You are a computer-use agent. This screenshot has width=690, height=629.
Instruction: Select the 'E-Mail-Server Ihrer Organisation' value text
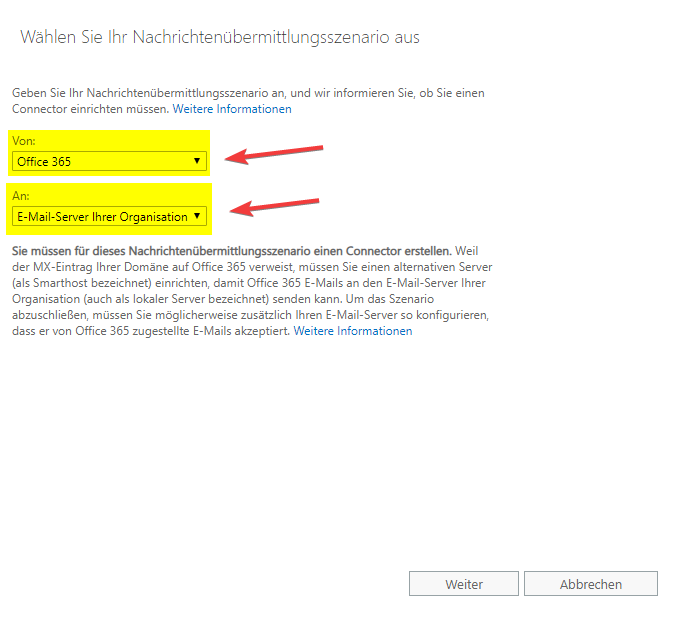102,216
